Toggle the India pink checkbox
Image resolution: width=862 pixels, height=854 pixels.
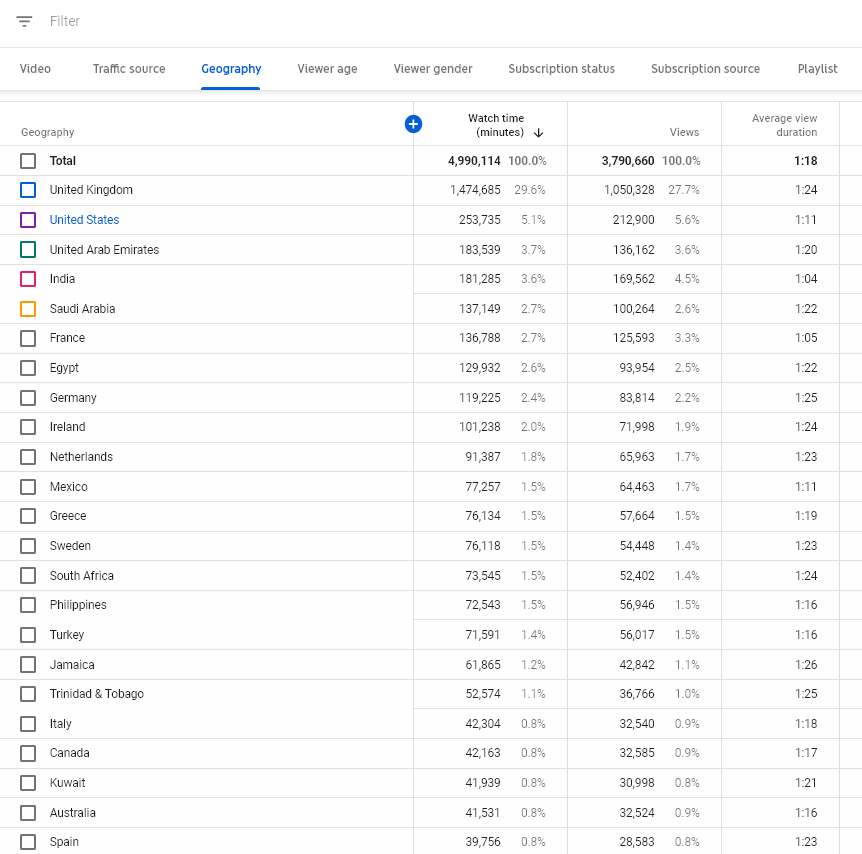point(28,279)
